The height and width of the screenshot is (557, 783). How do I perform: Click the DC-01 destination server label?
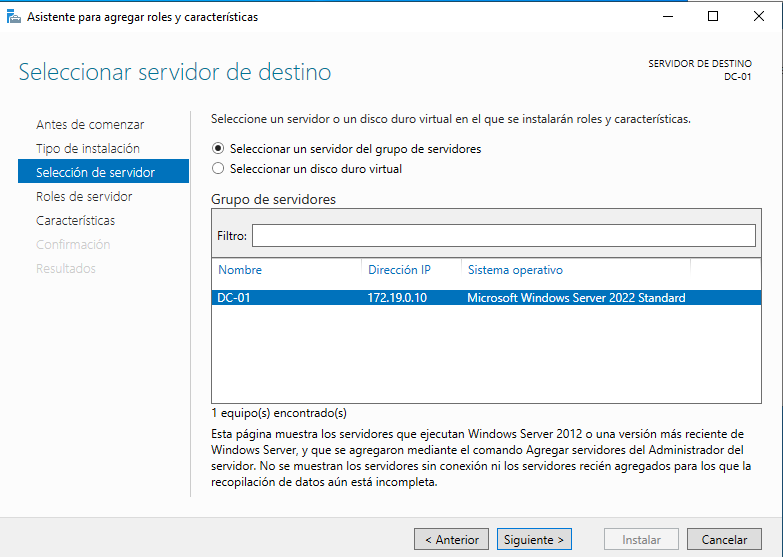738,76
